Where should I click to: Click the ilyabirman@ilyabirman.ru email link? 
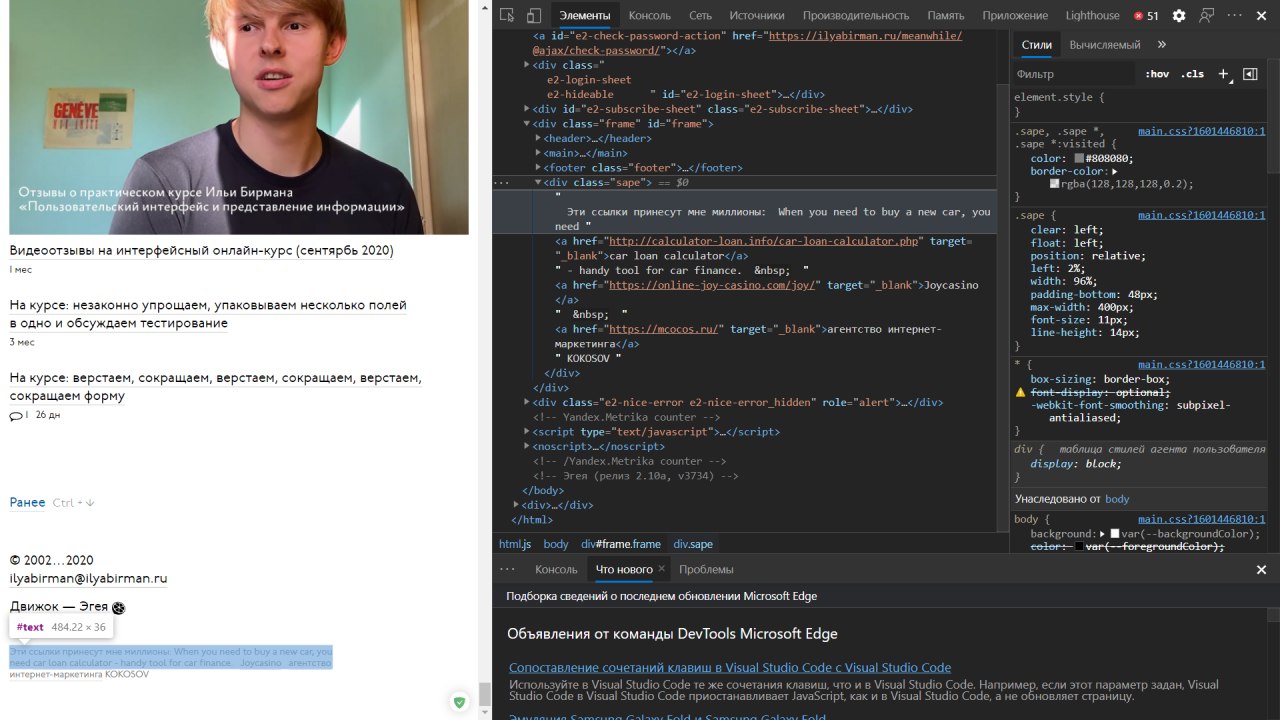[x=88, y=578]
